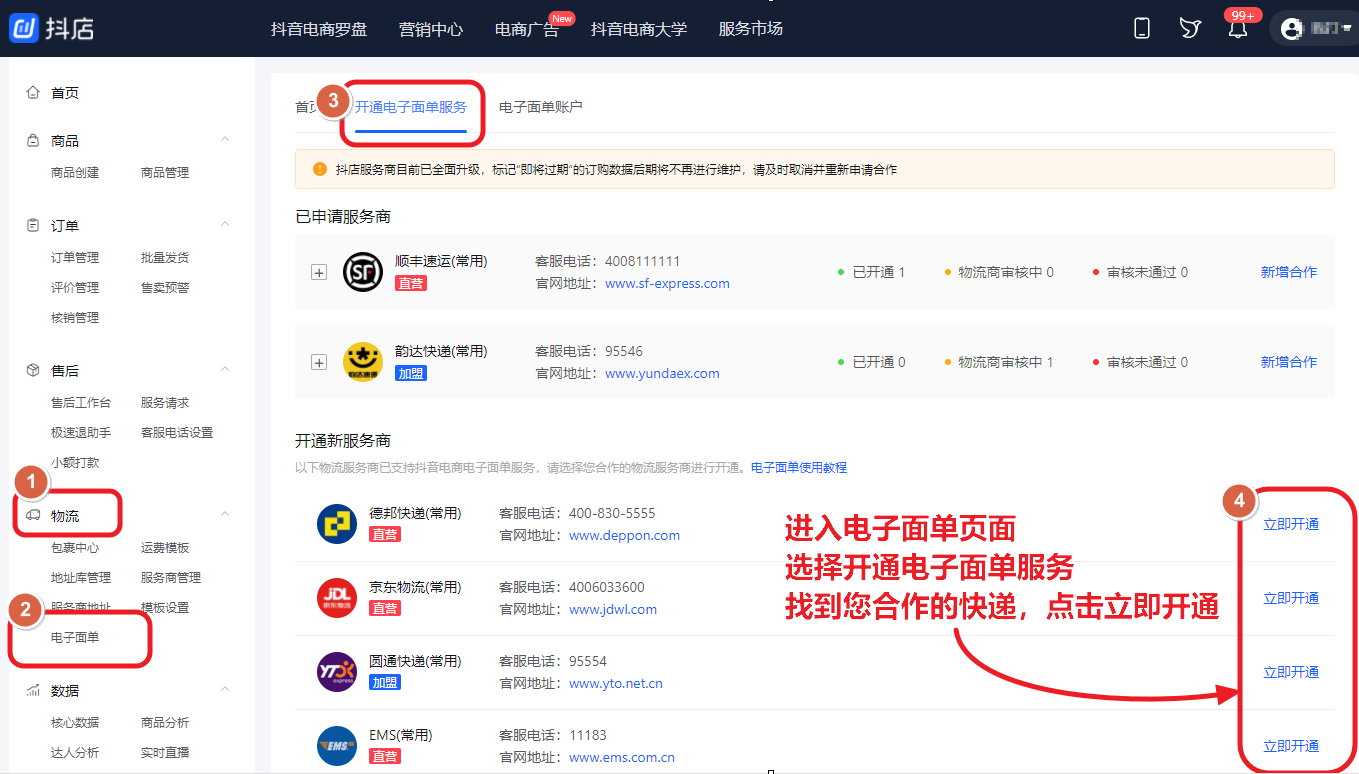Open 客服电话设置 in sidebar
This screenshot has height=774, width=1359.
point(177,432)
